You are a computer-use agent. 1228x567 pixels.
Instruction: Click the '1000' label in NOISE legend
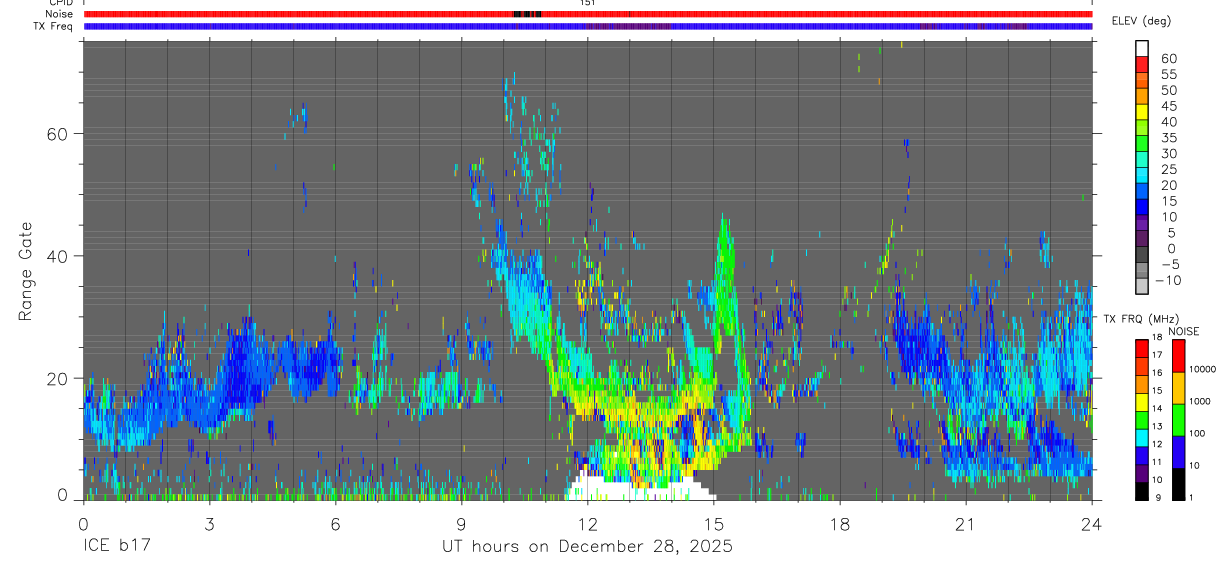[x=1200, y=401]
